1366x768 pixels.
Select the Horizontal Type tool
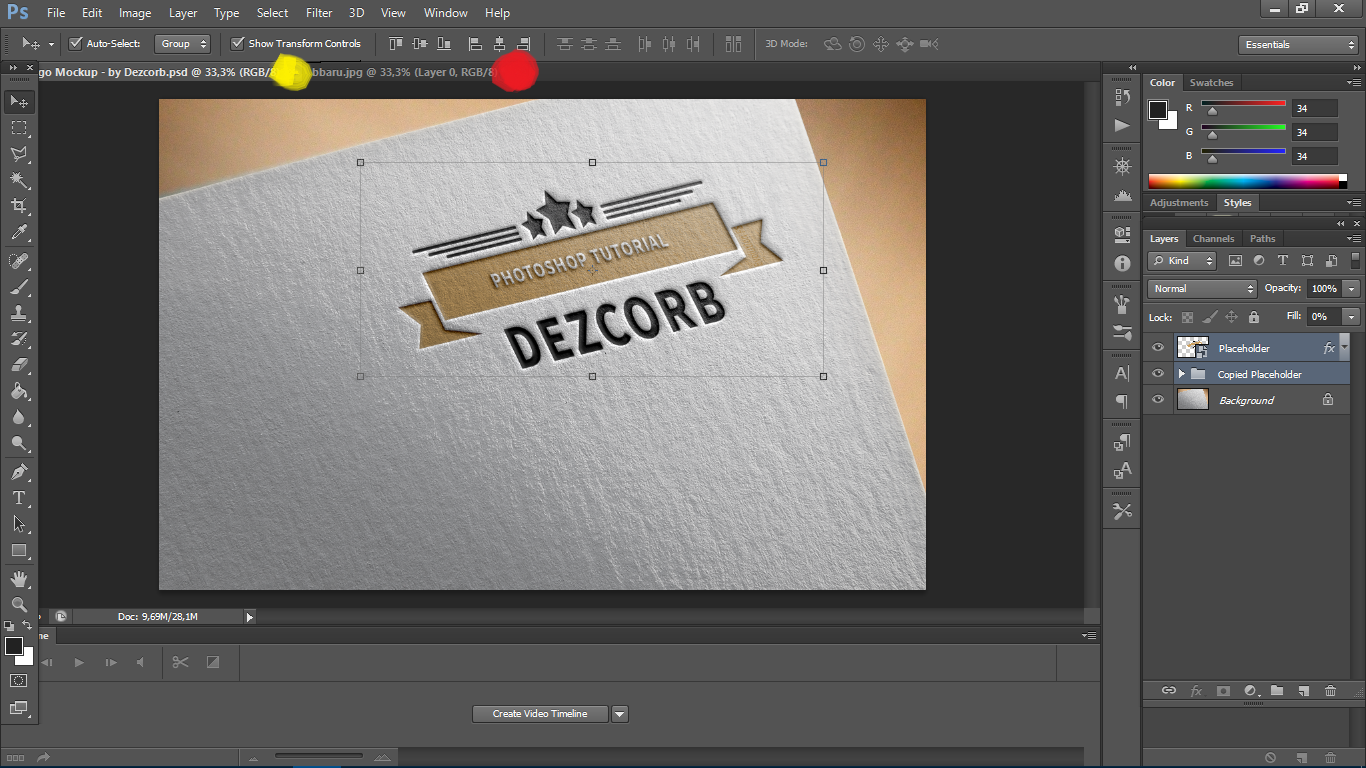(x=19, y=497)
